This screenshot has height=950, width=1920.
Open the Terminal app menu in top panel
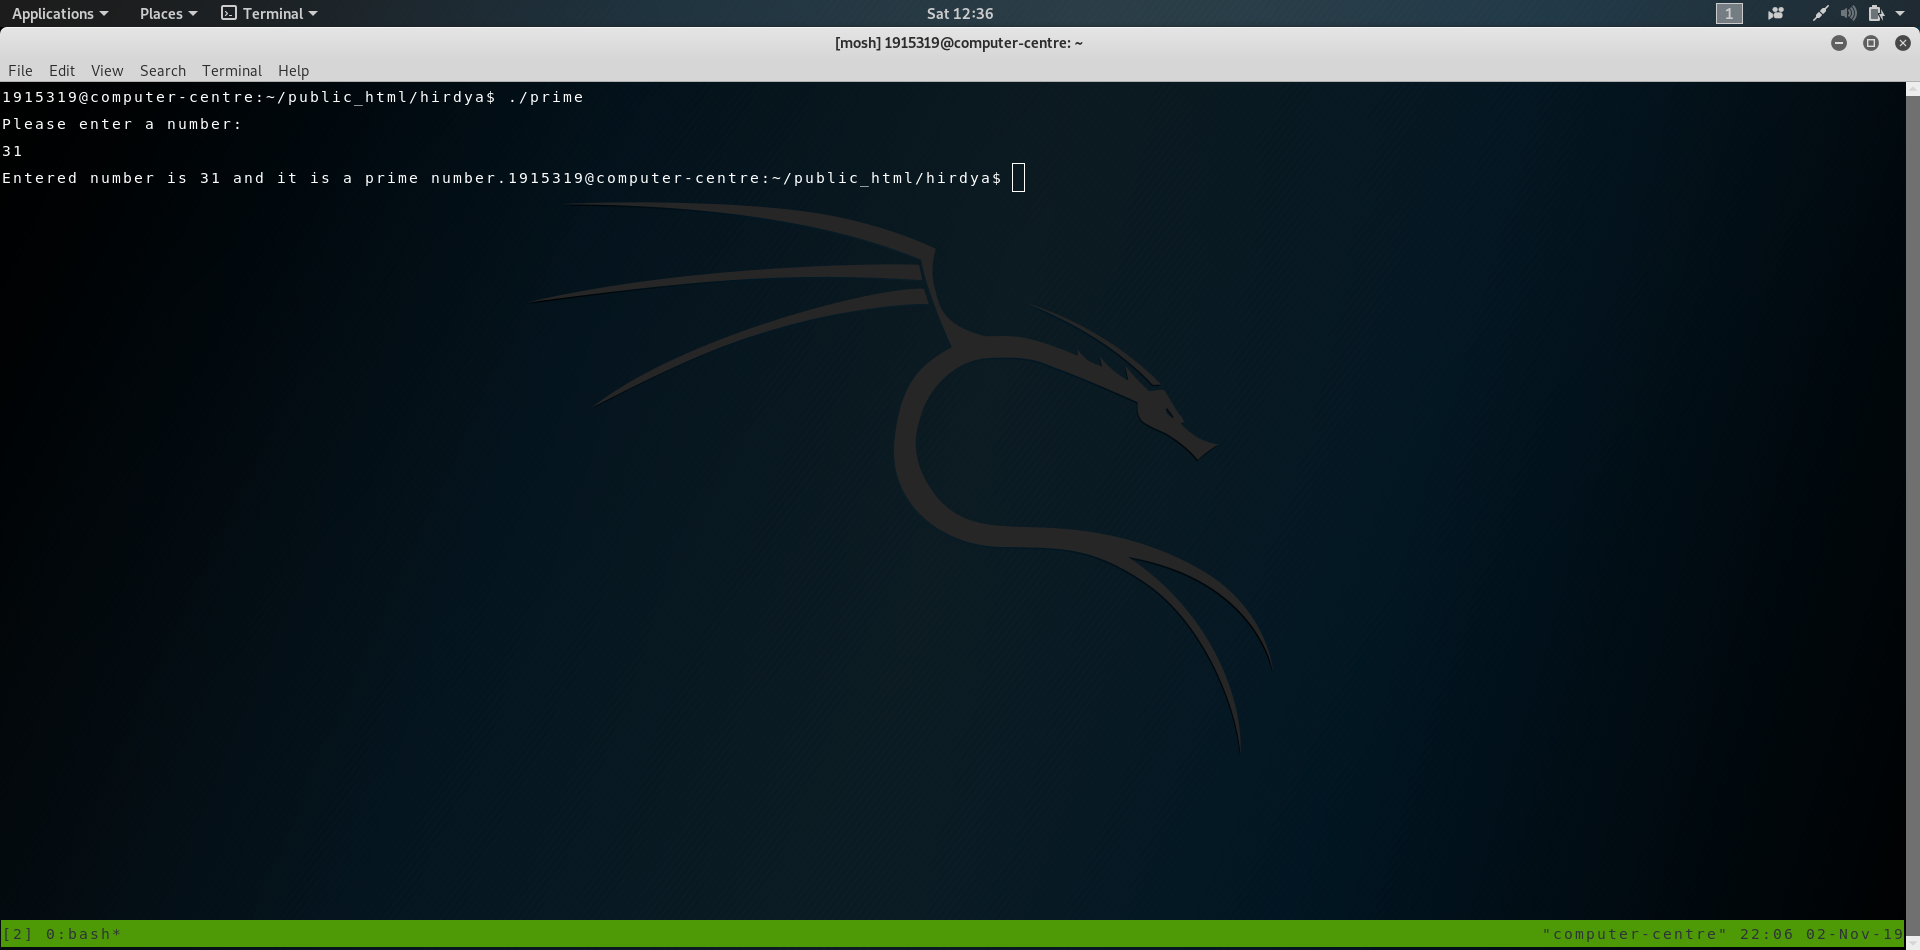tap(270, 14)
